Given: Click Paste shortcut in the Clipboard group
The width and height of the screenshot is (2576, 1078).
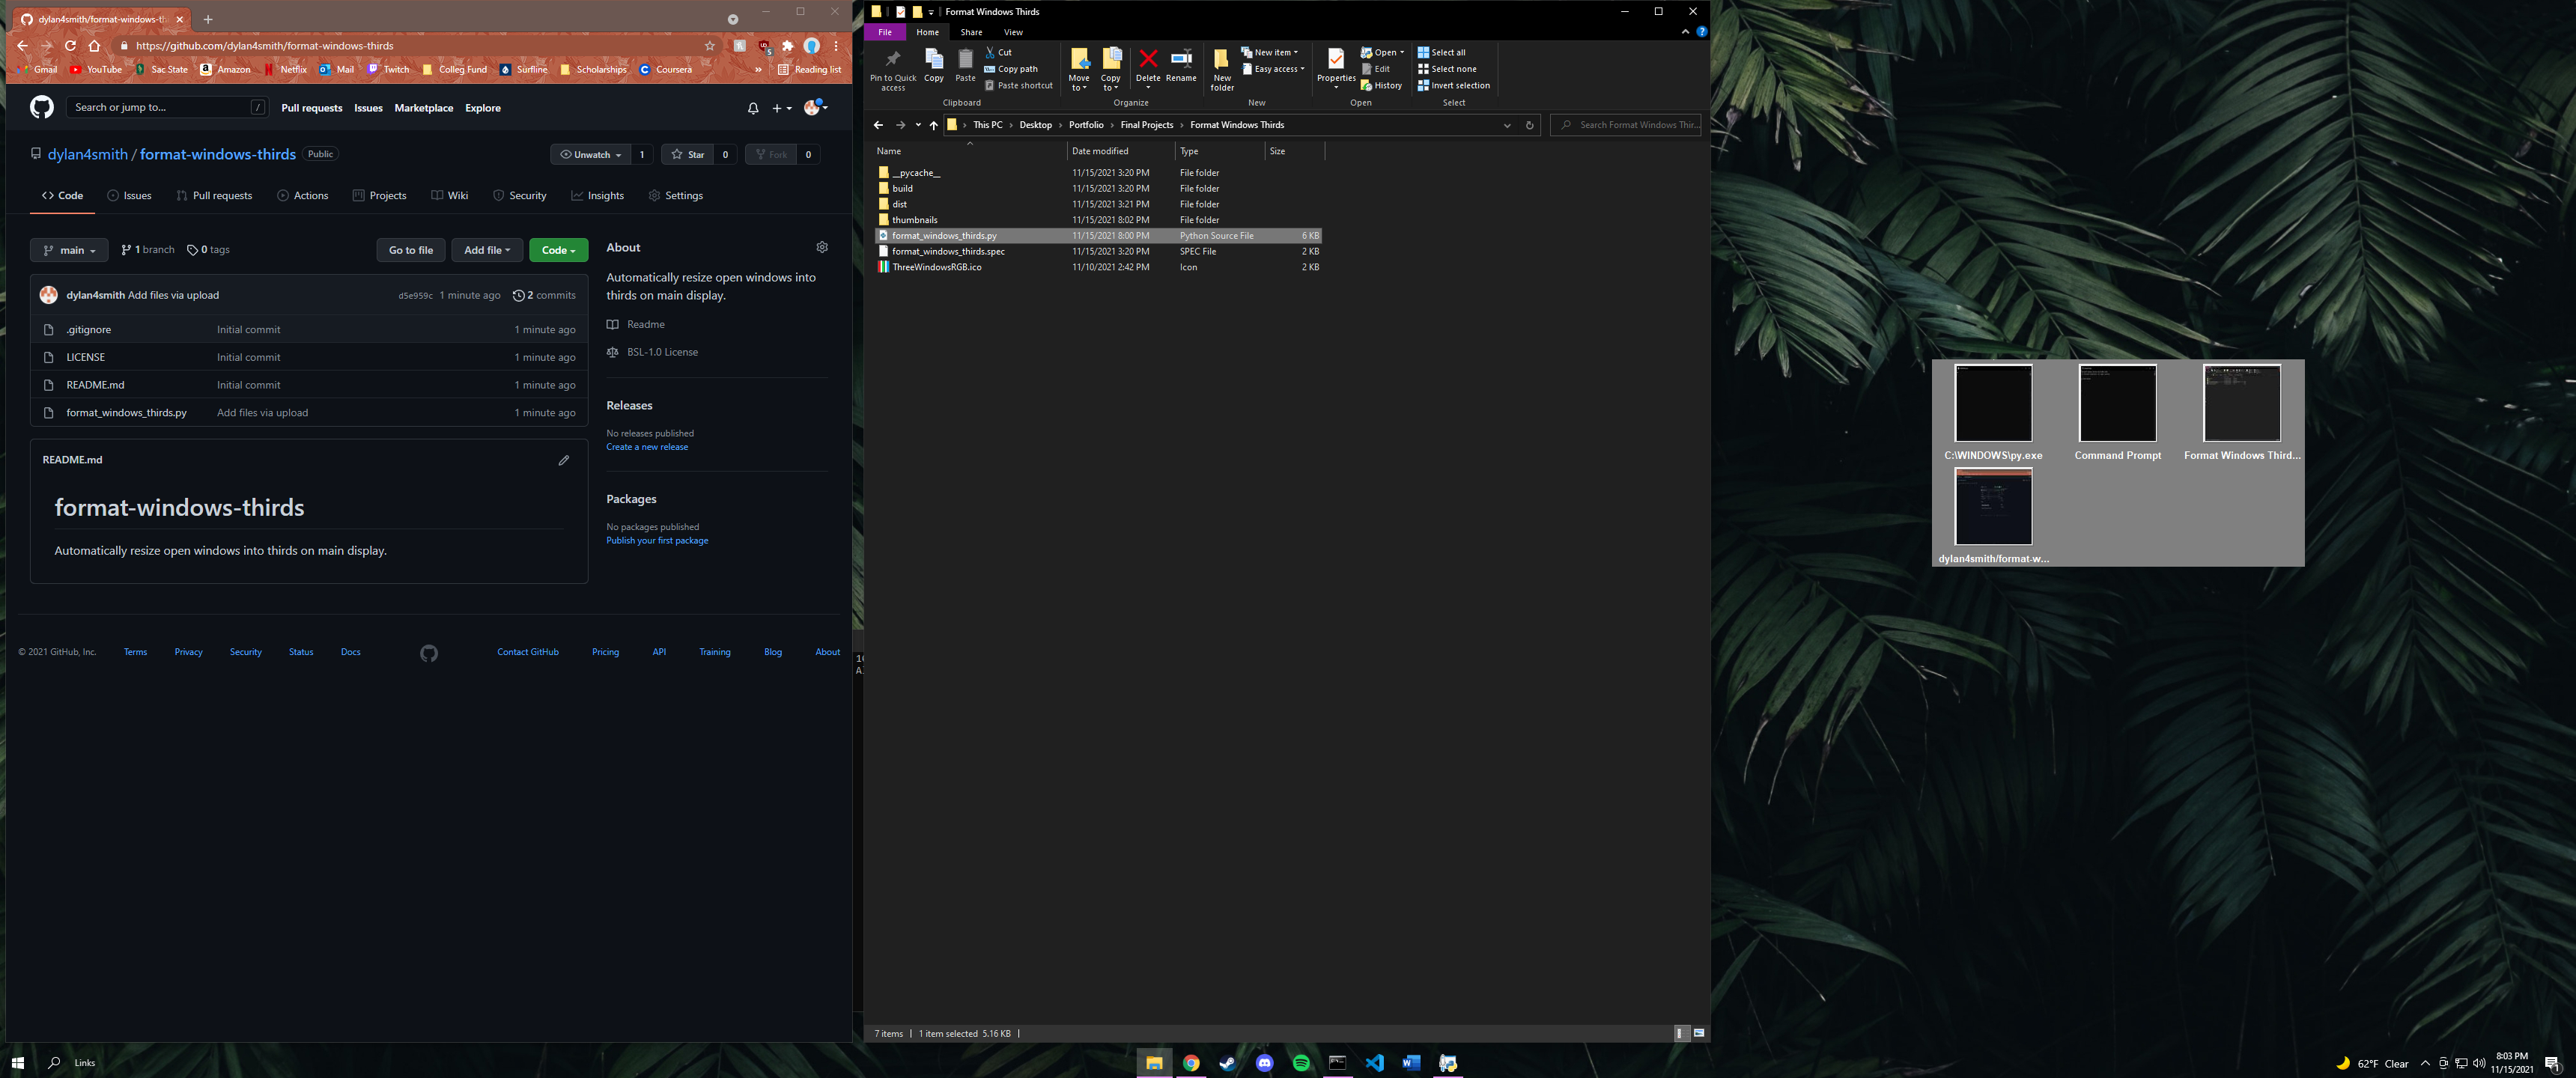Looking at the screenshot, I should tap(1018, 85).
